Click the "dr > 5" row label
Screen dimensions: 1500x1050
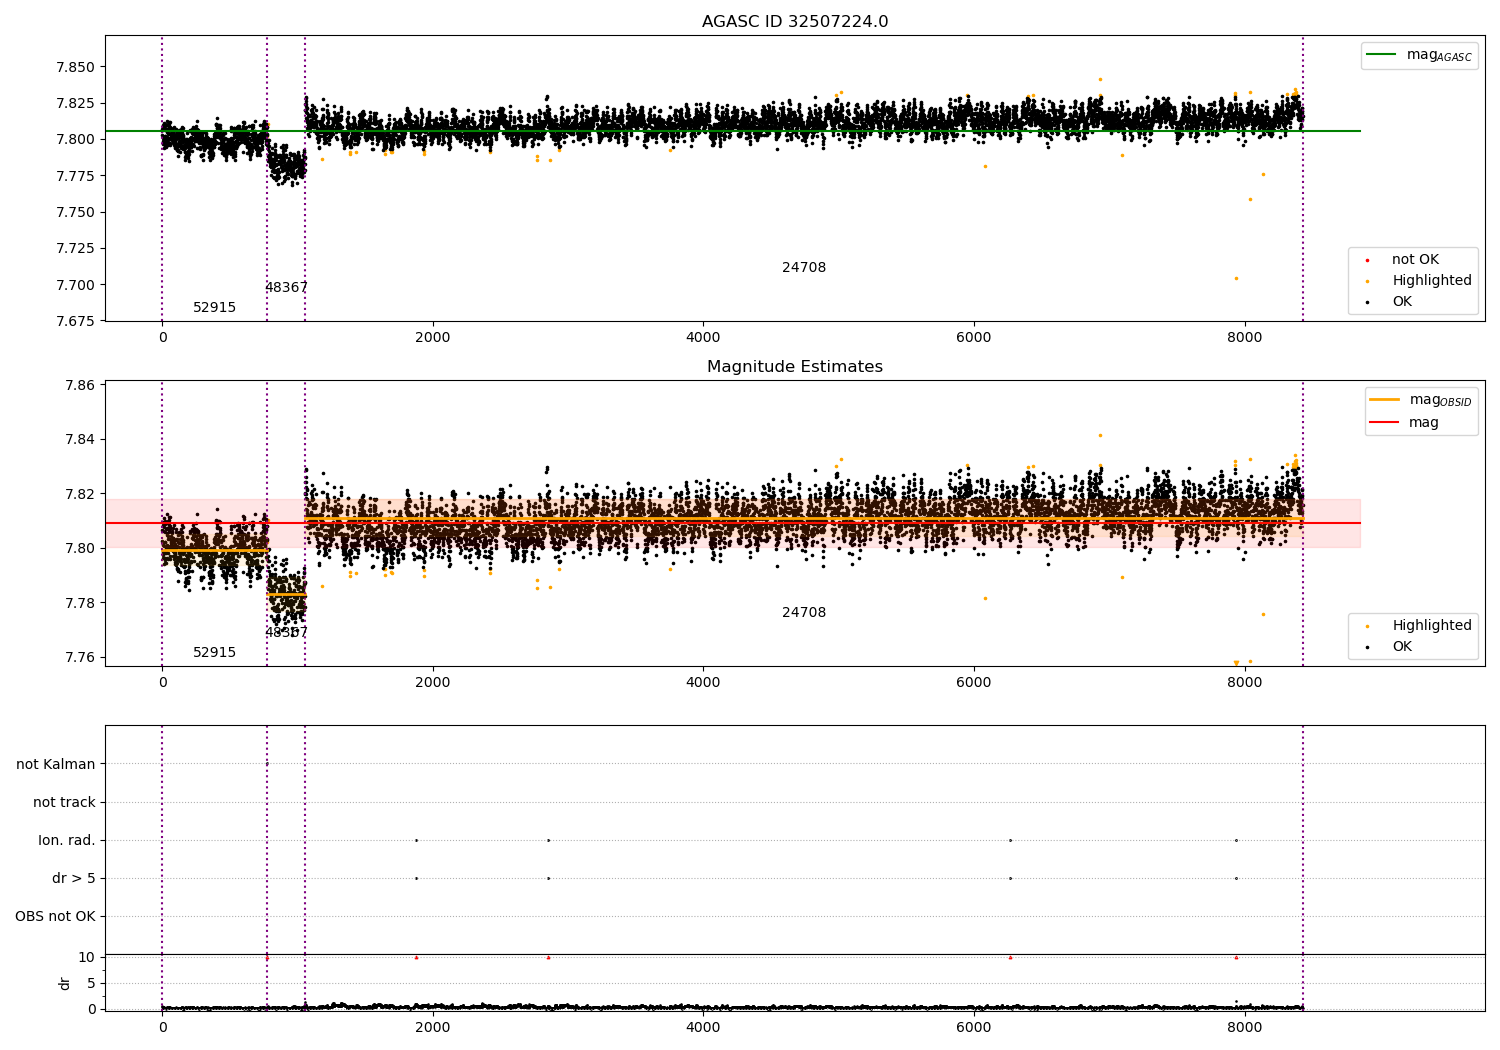pyautogui.click(x=74, y=878)
